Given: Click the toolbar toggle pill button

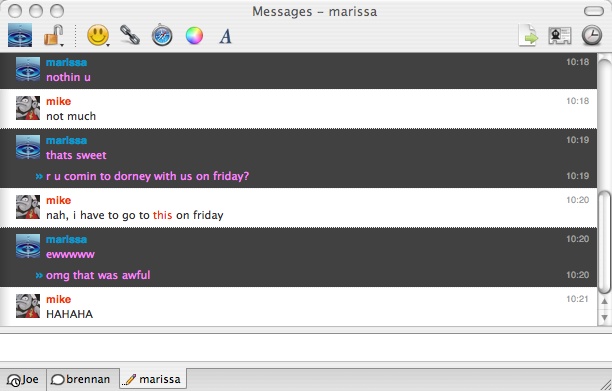Looking at the screenshot, I should pyautogui.click(x=594, y=11).
